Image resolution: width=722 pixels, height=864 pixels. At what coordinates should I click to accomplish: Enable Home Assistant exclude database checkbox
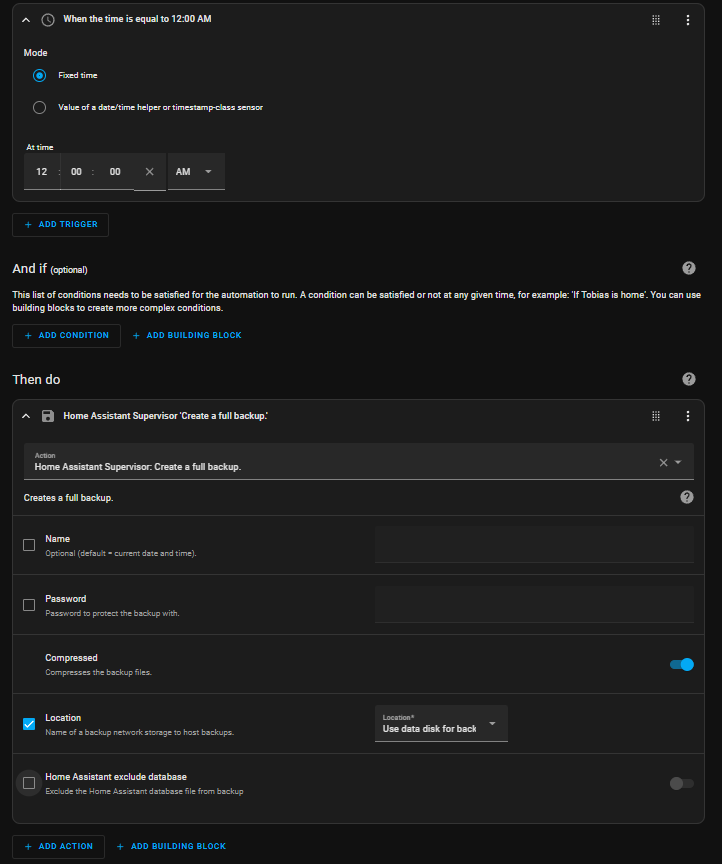coord(29,784)
